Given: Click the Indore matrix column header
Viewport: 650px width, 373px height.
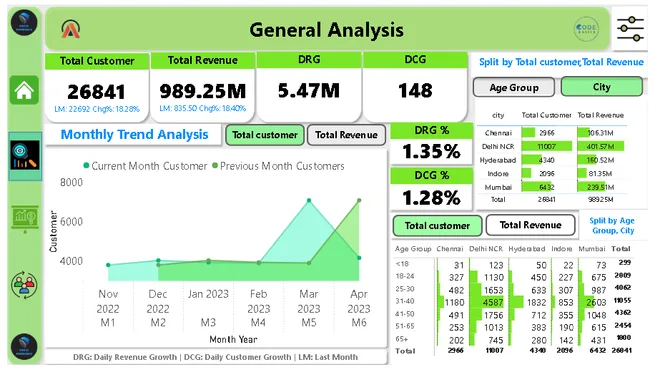Looking at the screenshot, I should click(x=561, y=249).
